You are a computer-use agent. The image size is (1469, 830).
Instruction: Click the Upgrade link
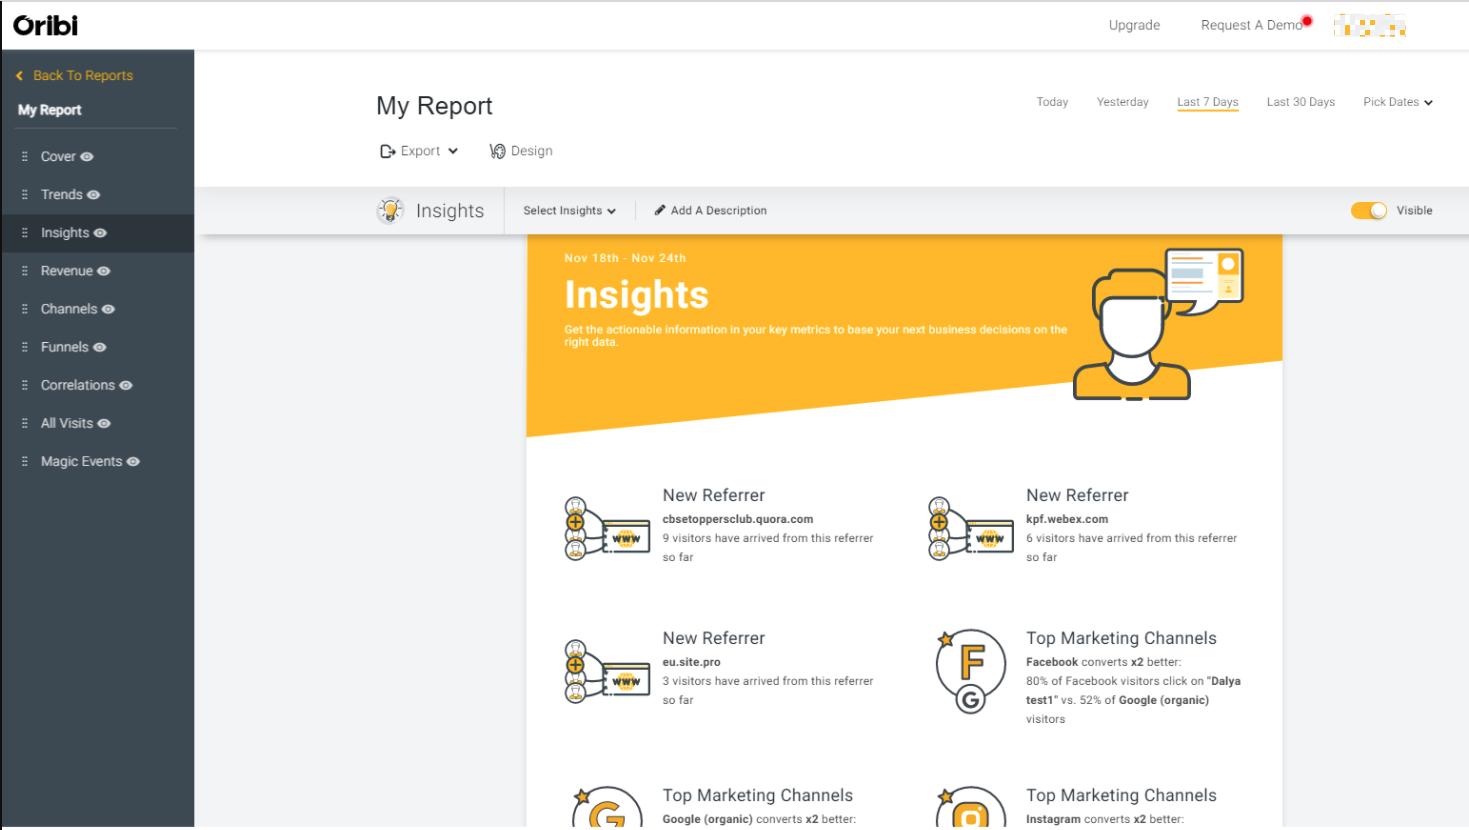1134,25
